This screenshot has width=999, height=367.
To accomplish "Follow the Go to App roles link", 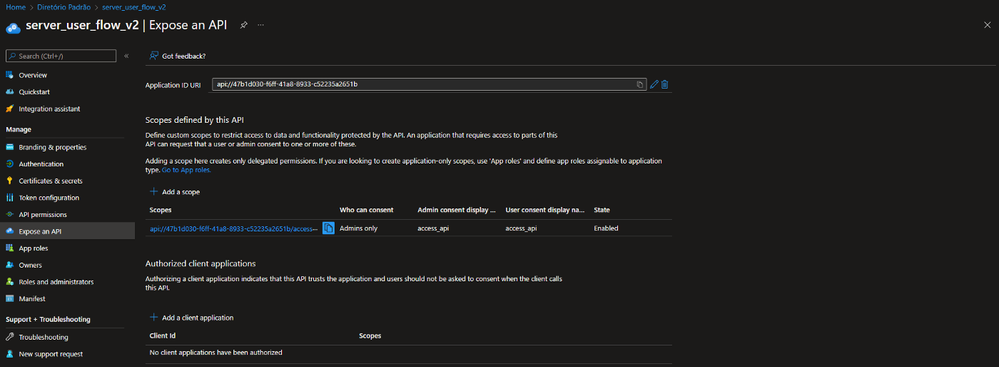I will (186, 170).
